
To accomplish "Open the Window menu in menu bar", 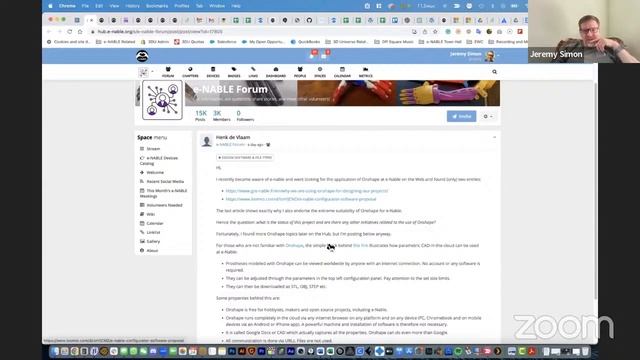I will (217, 6).
